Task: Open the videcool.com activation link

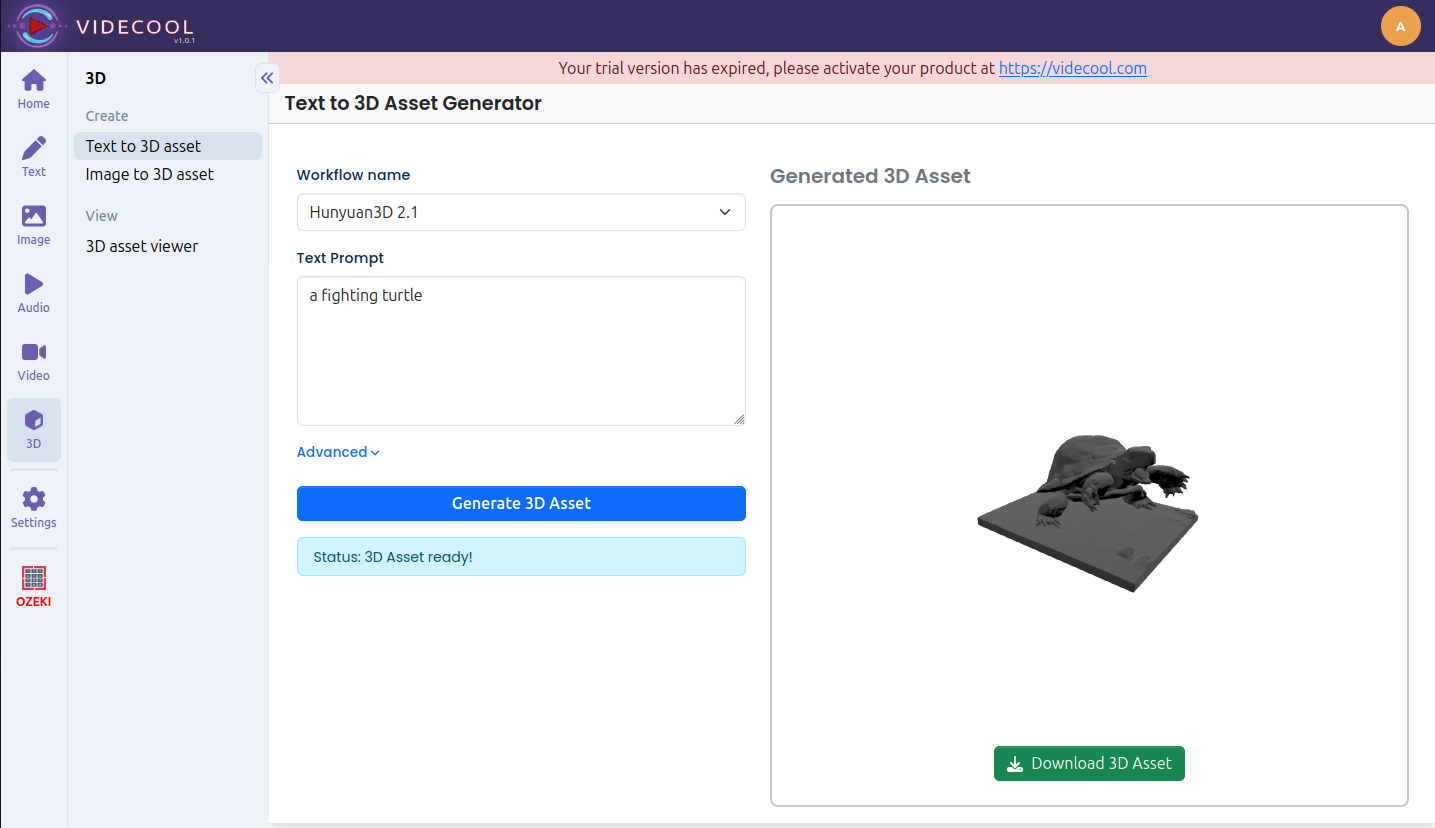Action: pos(1072,68)
